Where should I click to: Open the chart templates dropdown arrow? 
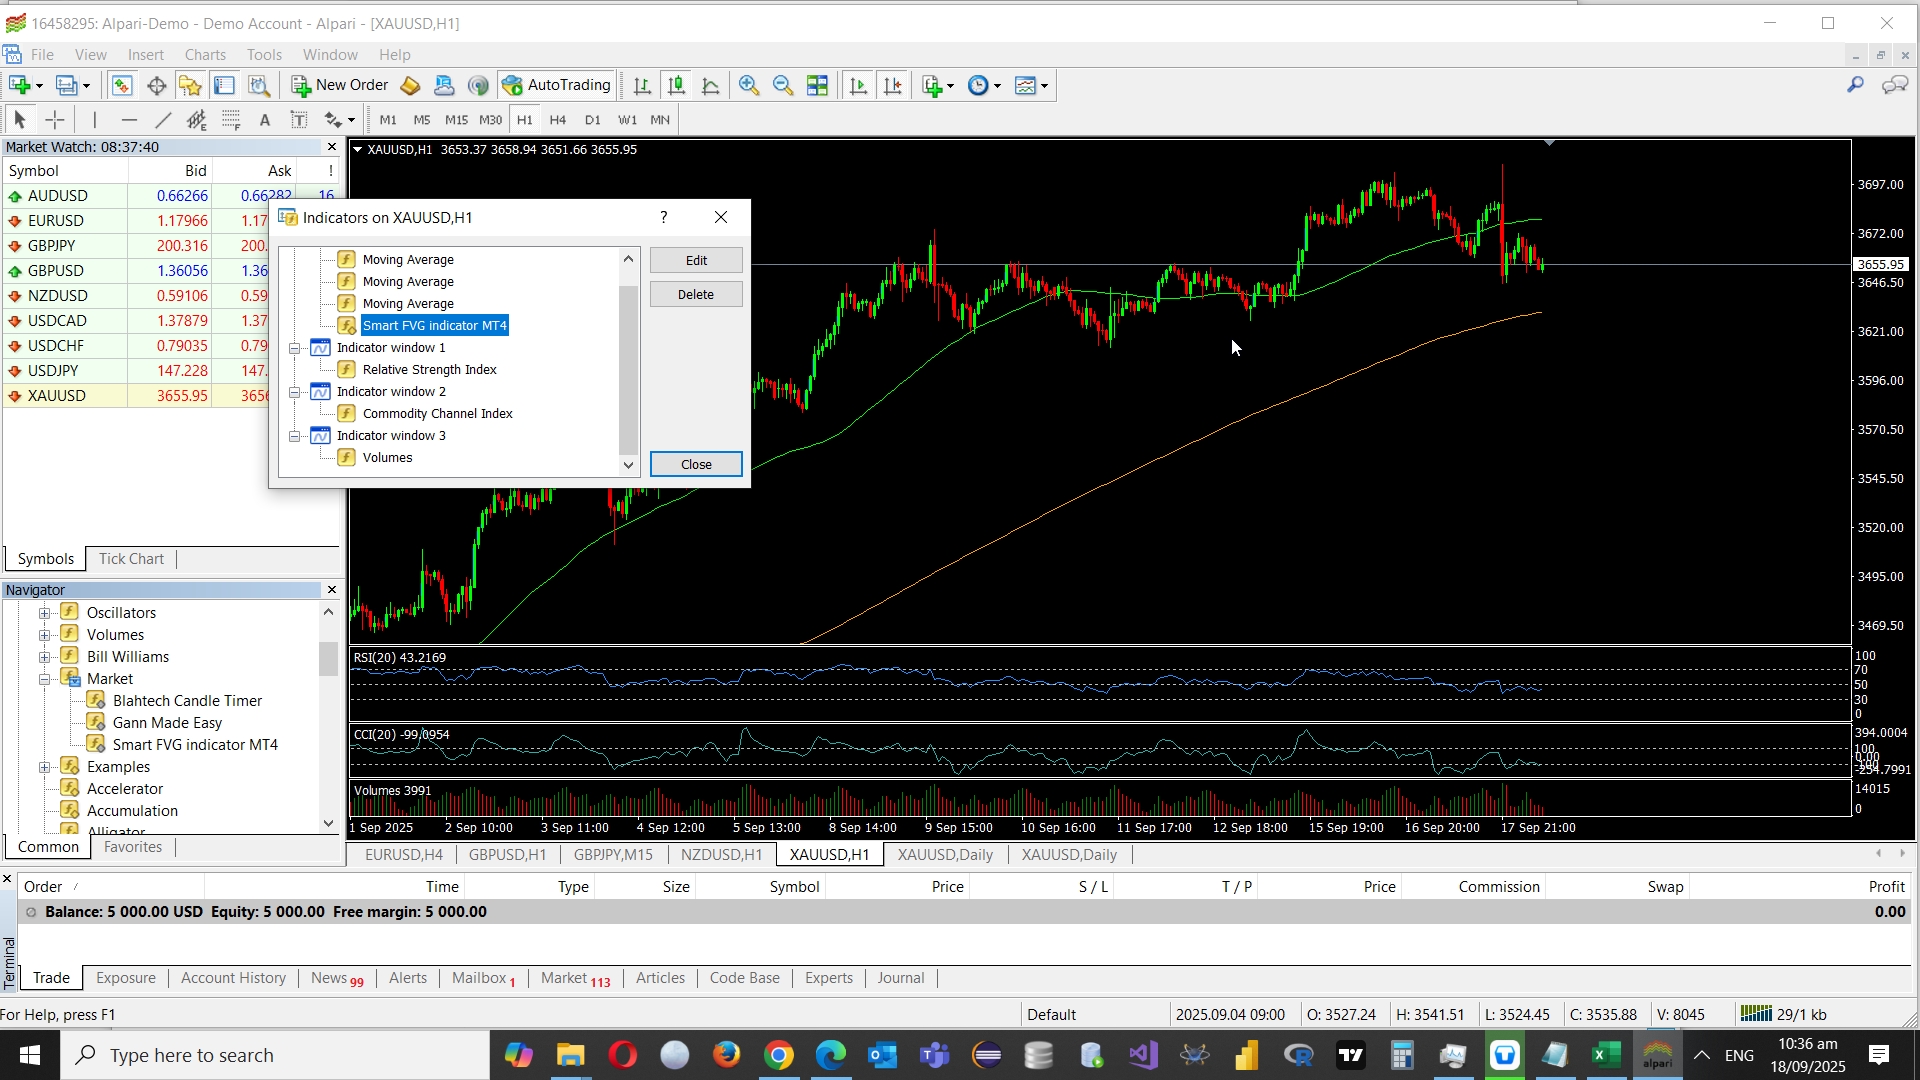coord(1045,87)
